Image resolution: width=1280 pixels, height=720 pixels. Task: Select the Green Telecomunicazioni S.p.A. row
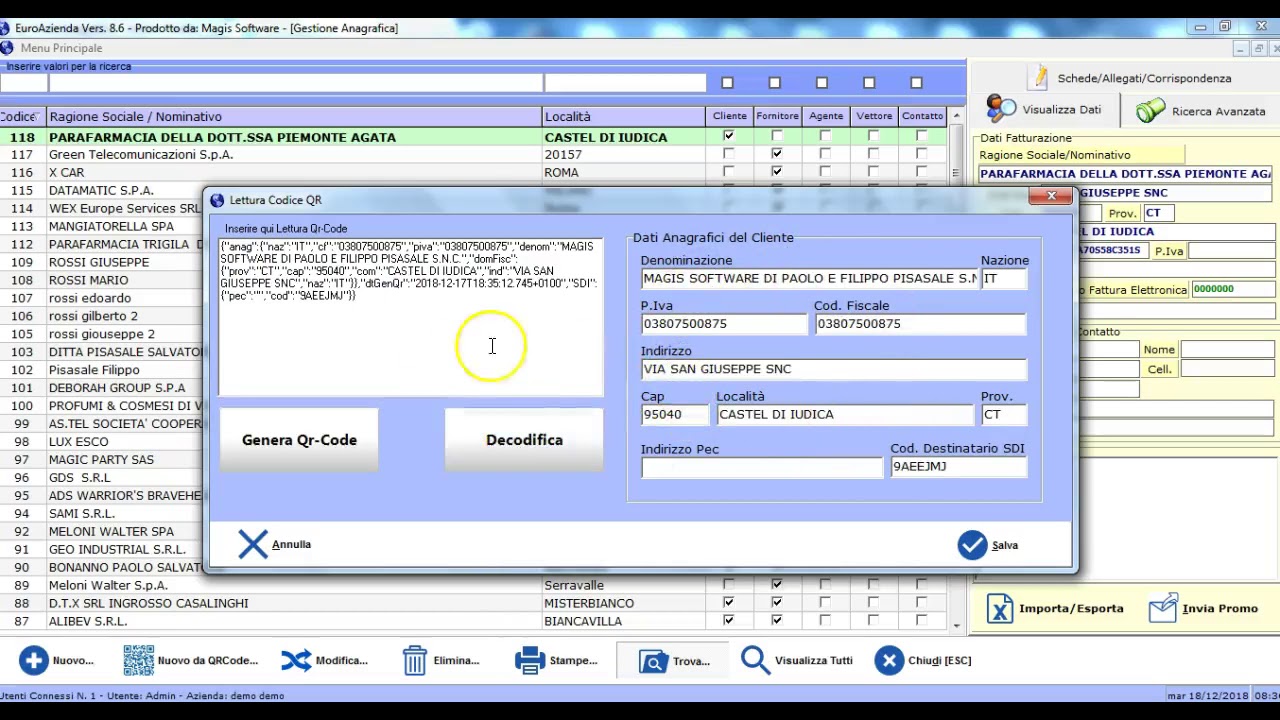pyautogui.click(x=474, y=154)
